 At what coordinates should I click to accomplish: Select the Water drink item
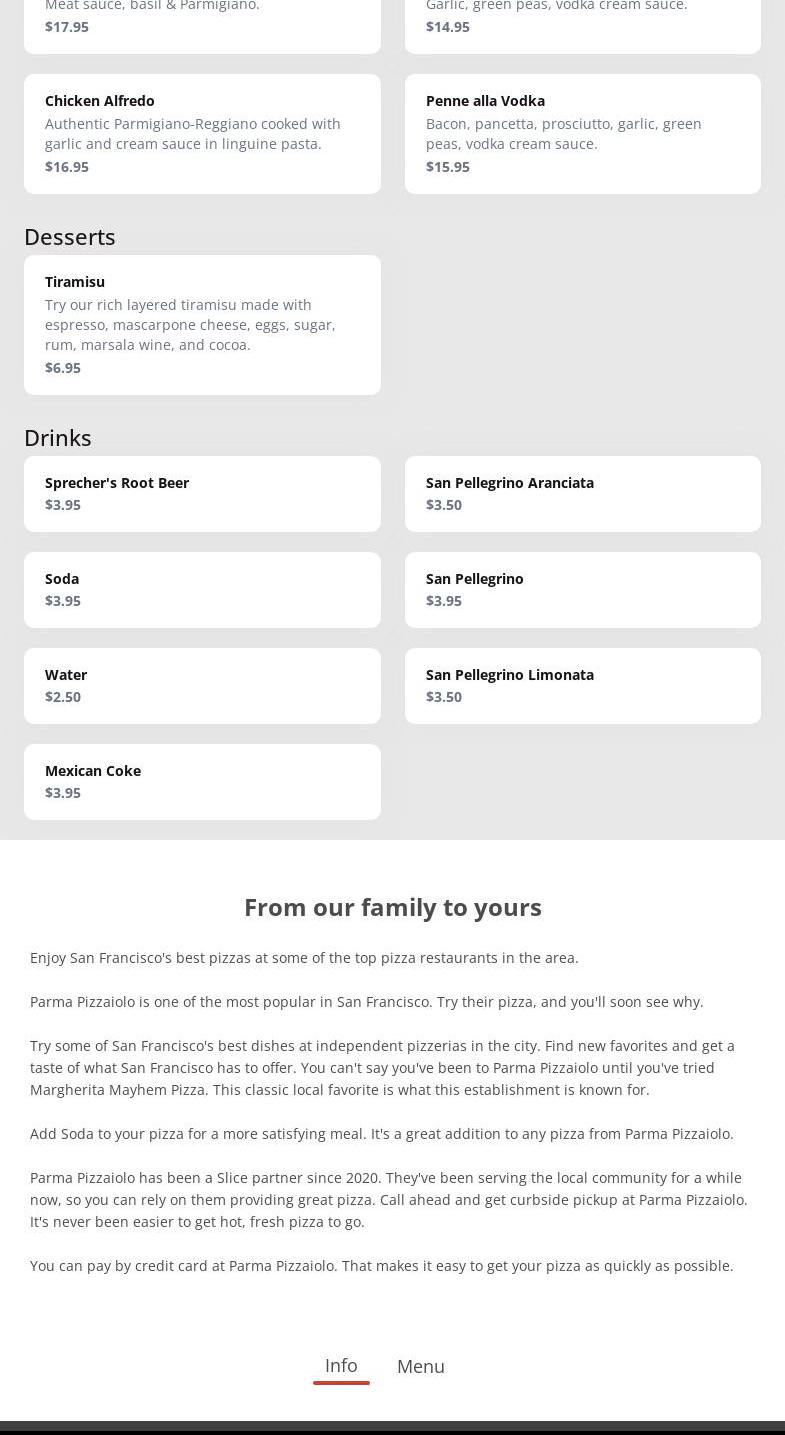pos(202,686)
